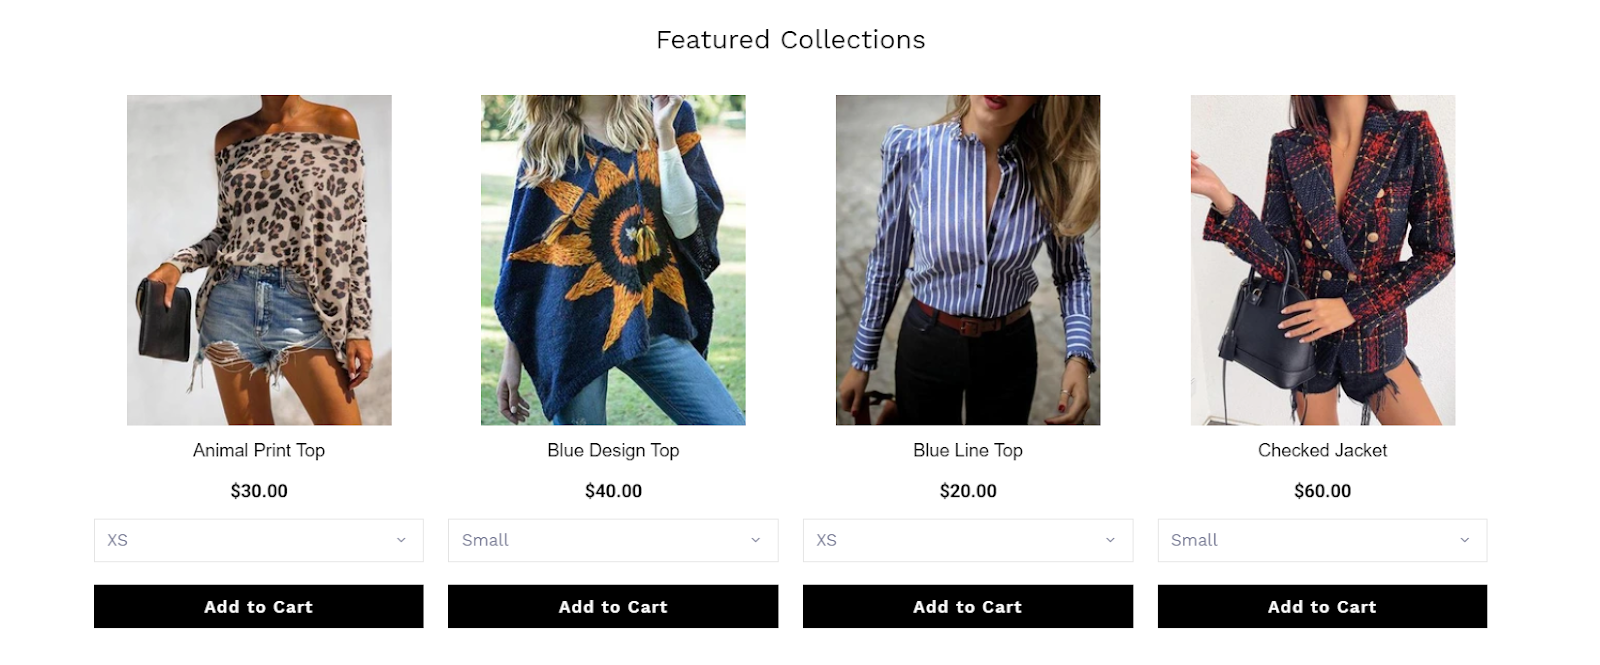The width and height of the screenshot is (1600, 665).
Task: Click the Animal Print Top product image
Action: point(259,260)
